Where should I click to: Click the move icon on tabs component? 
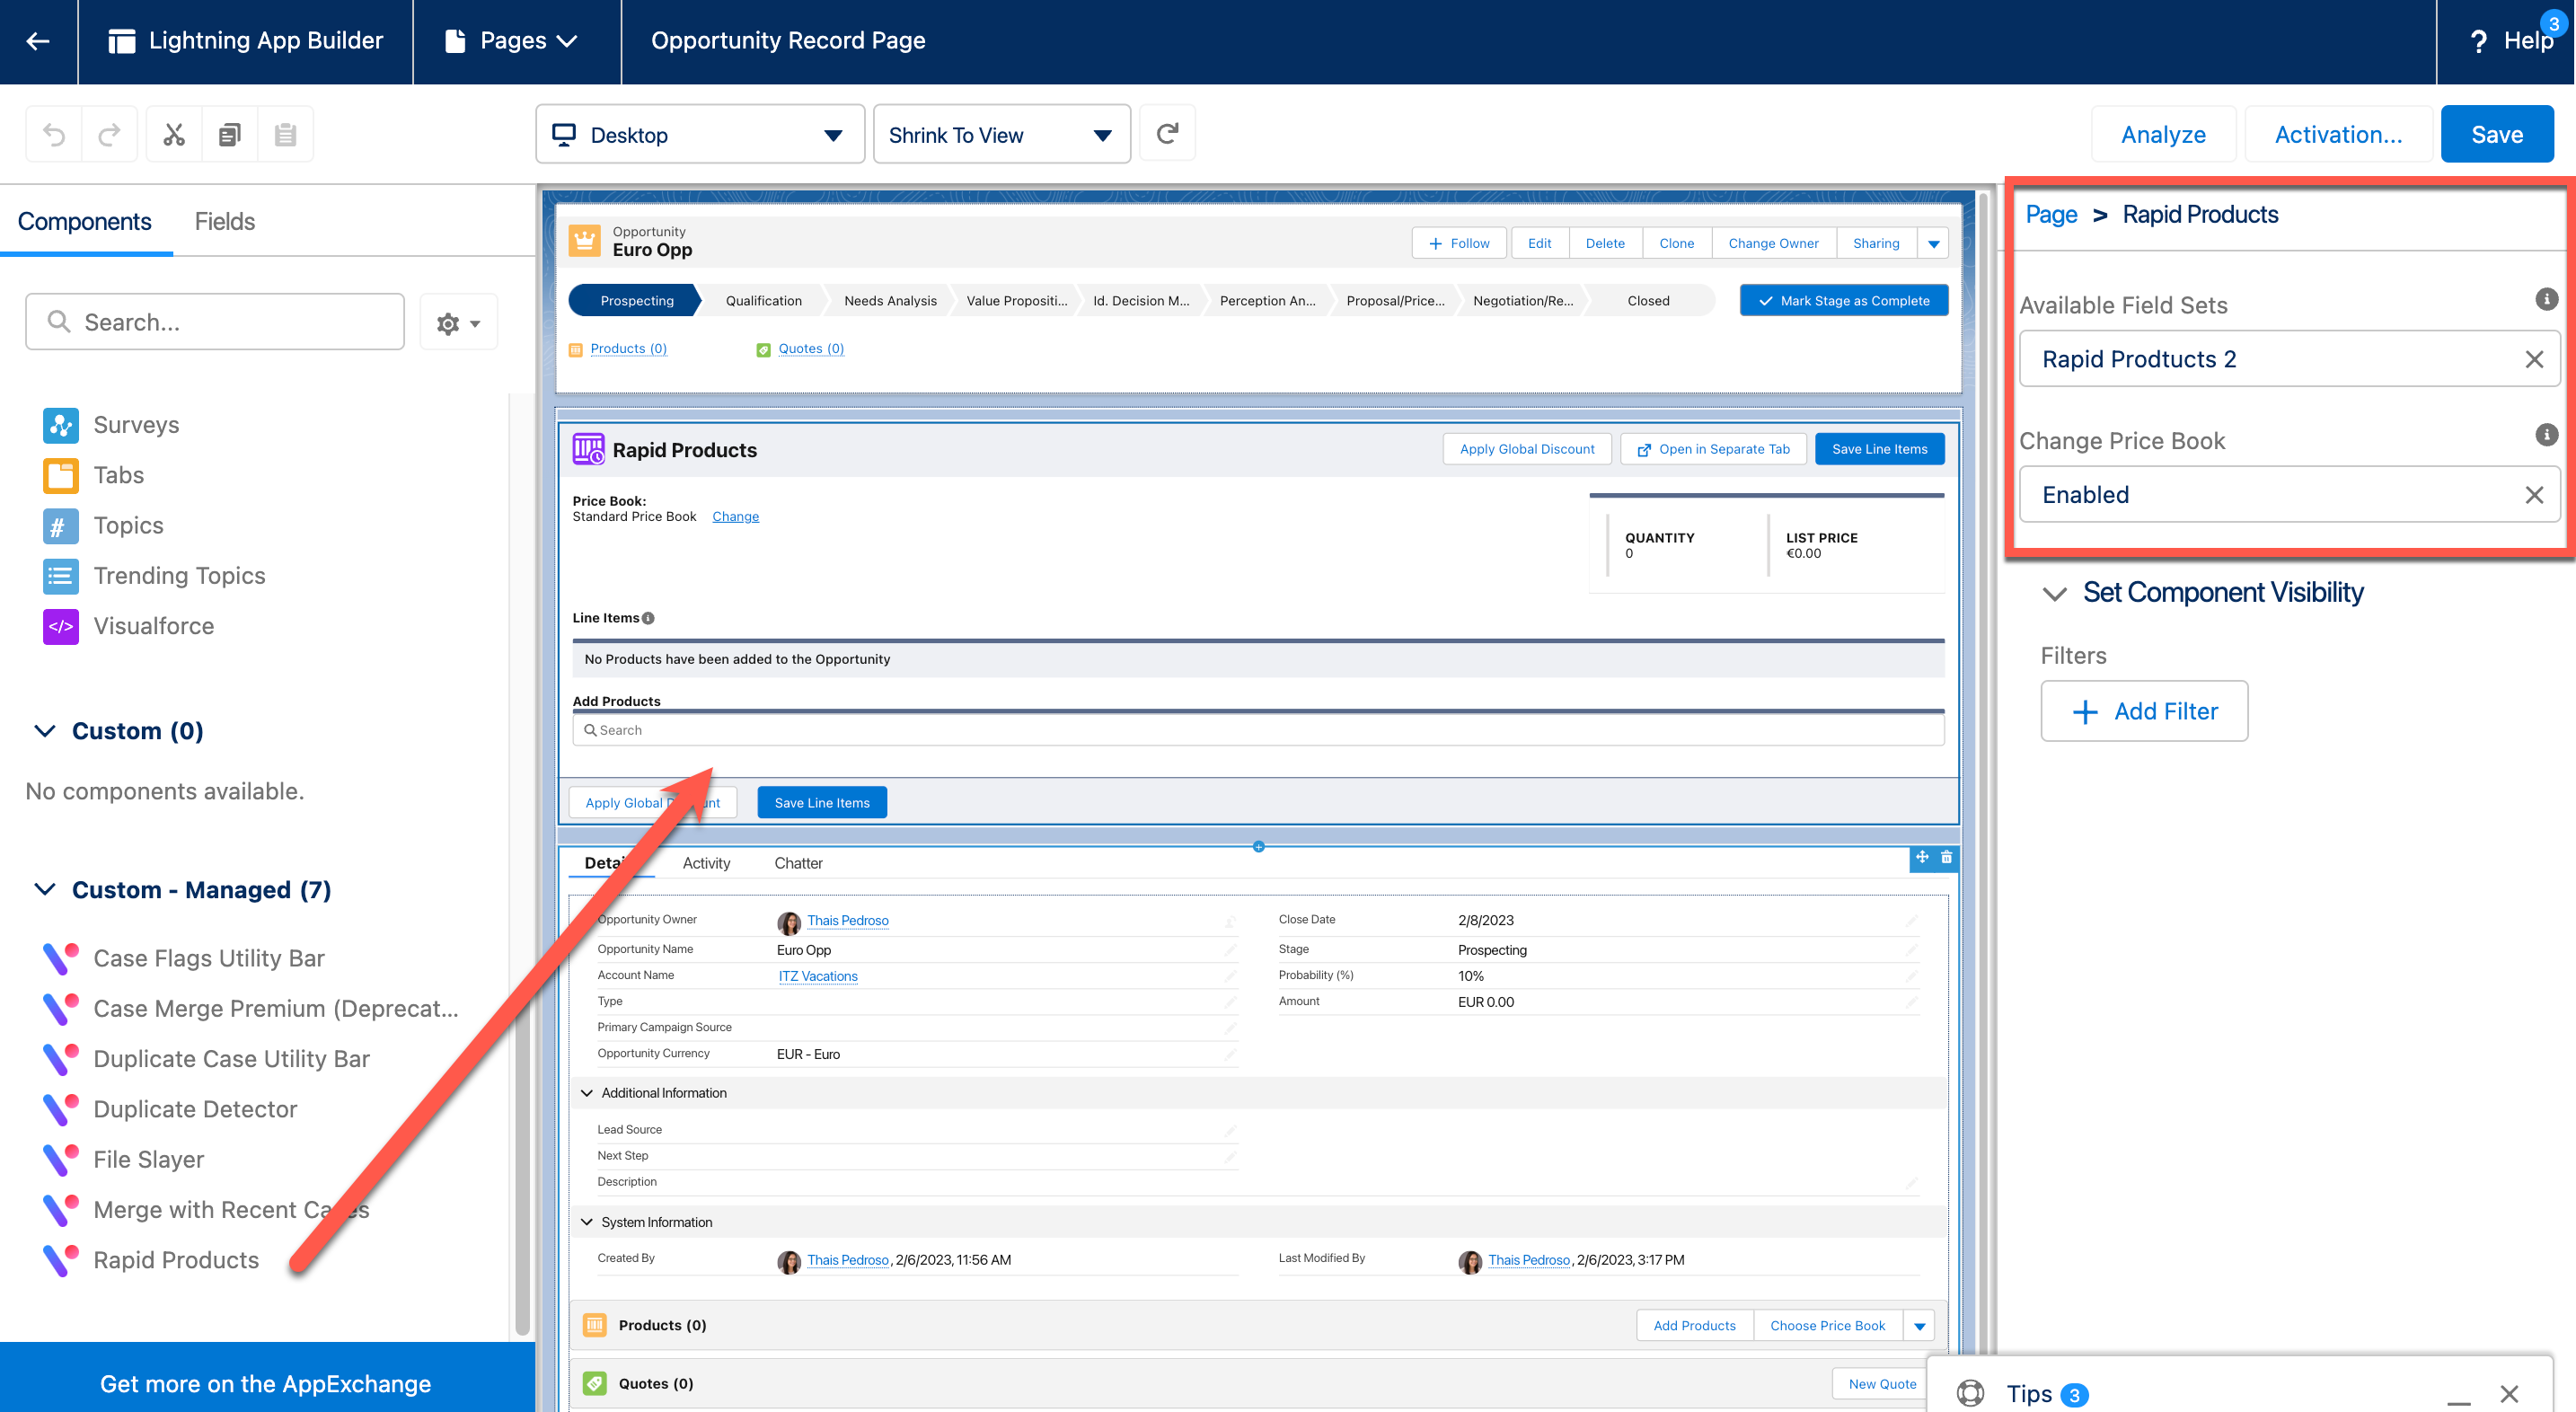tap(1922, 857)
